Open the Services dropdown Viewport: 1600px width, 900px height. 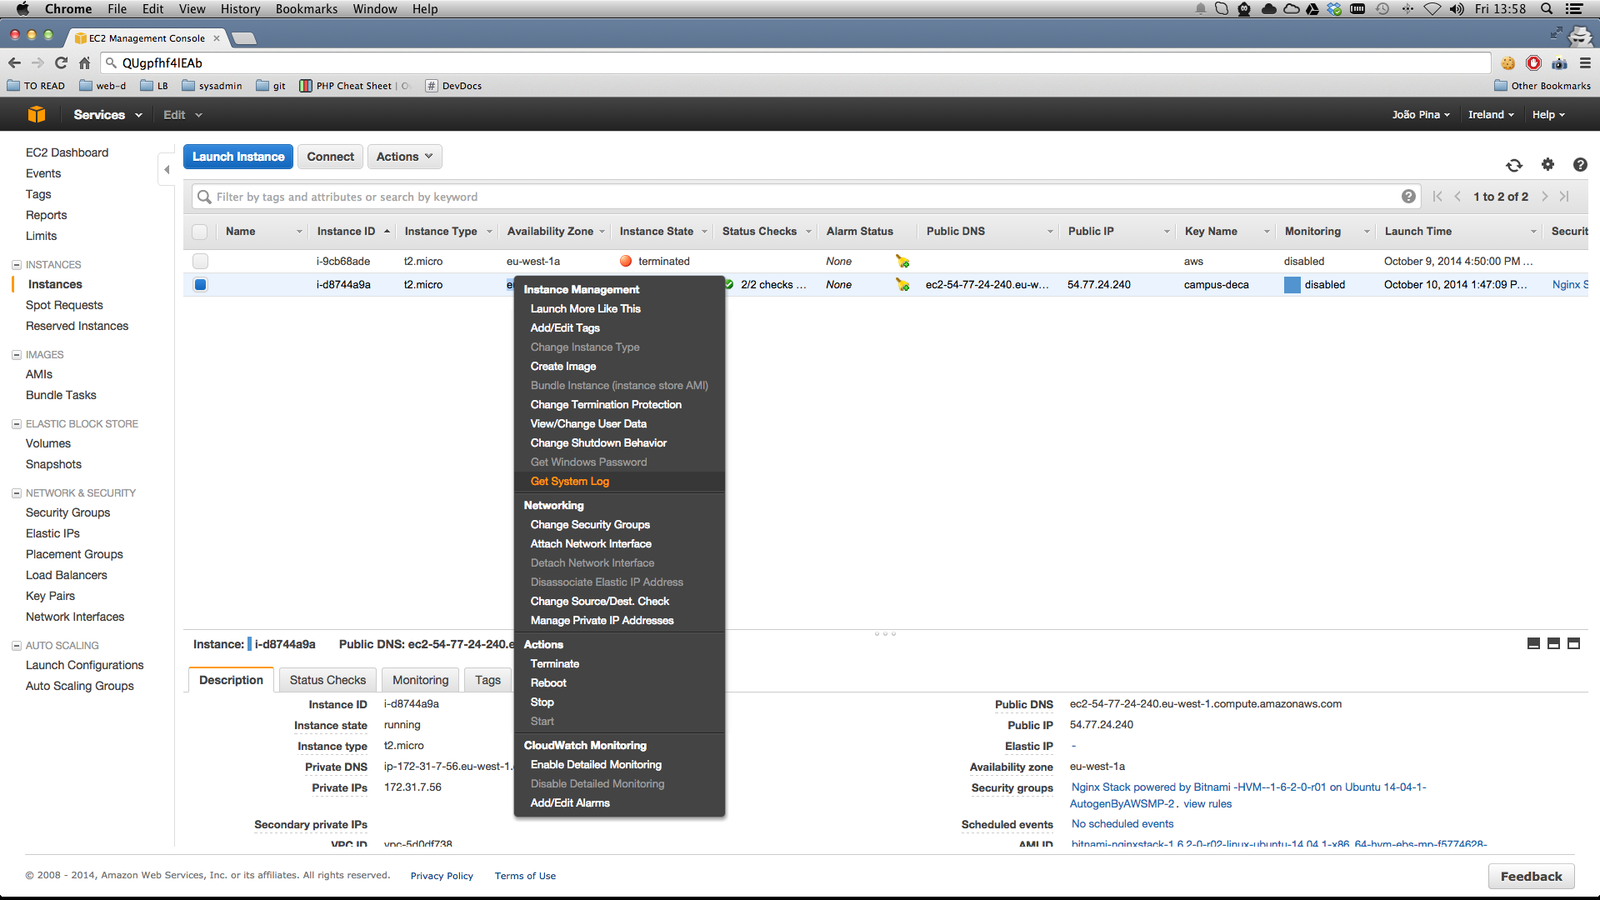107,115
